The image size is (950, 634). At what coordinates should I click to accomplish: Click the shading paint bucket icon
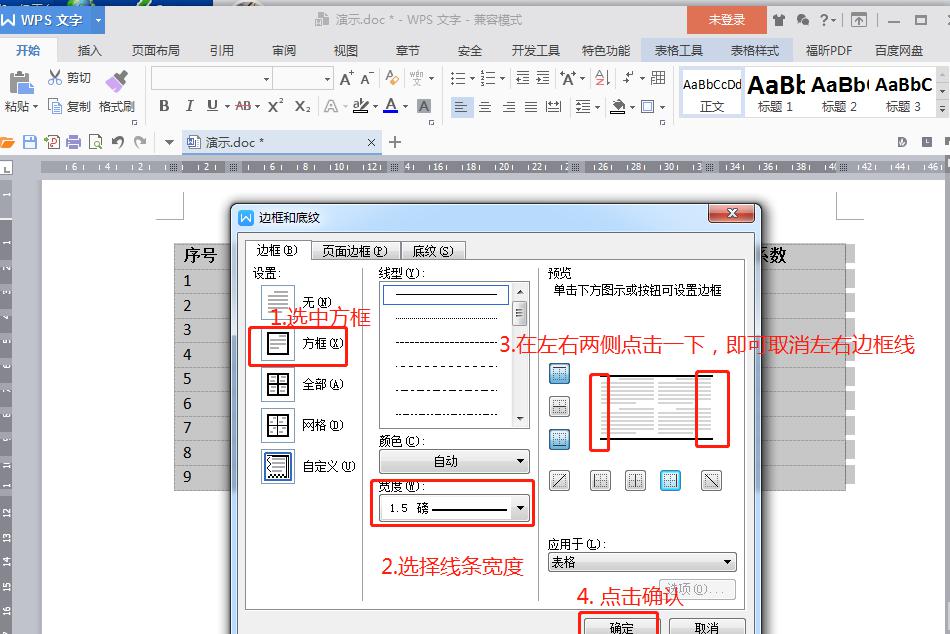[618, 107]
